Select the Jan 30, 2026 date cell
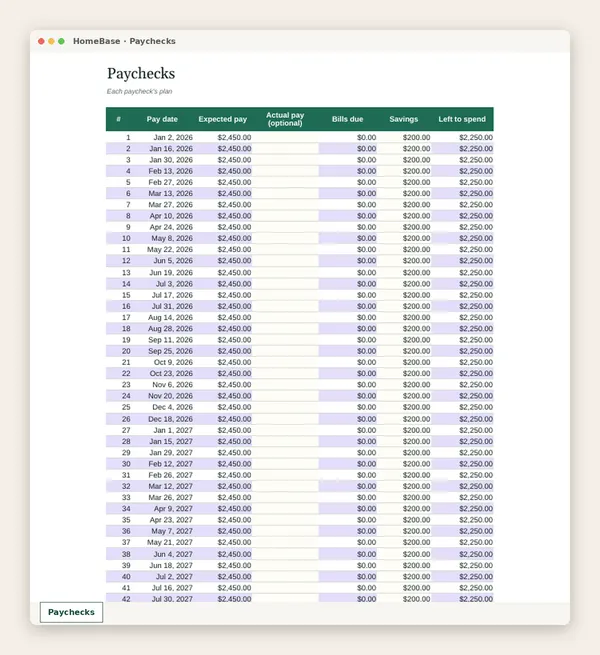The width and height of the screenshot is (600, 655). coord(163,160)
